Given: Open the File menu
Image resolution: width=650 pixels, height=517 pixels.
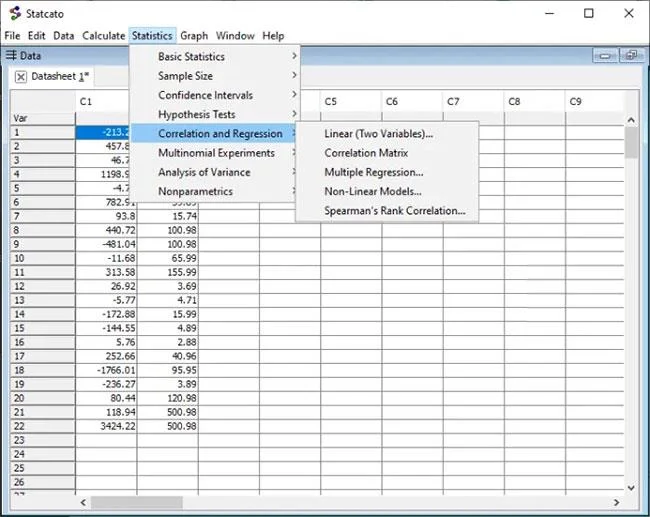Looking at the screenshot, I should coord(12,36).
